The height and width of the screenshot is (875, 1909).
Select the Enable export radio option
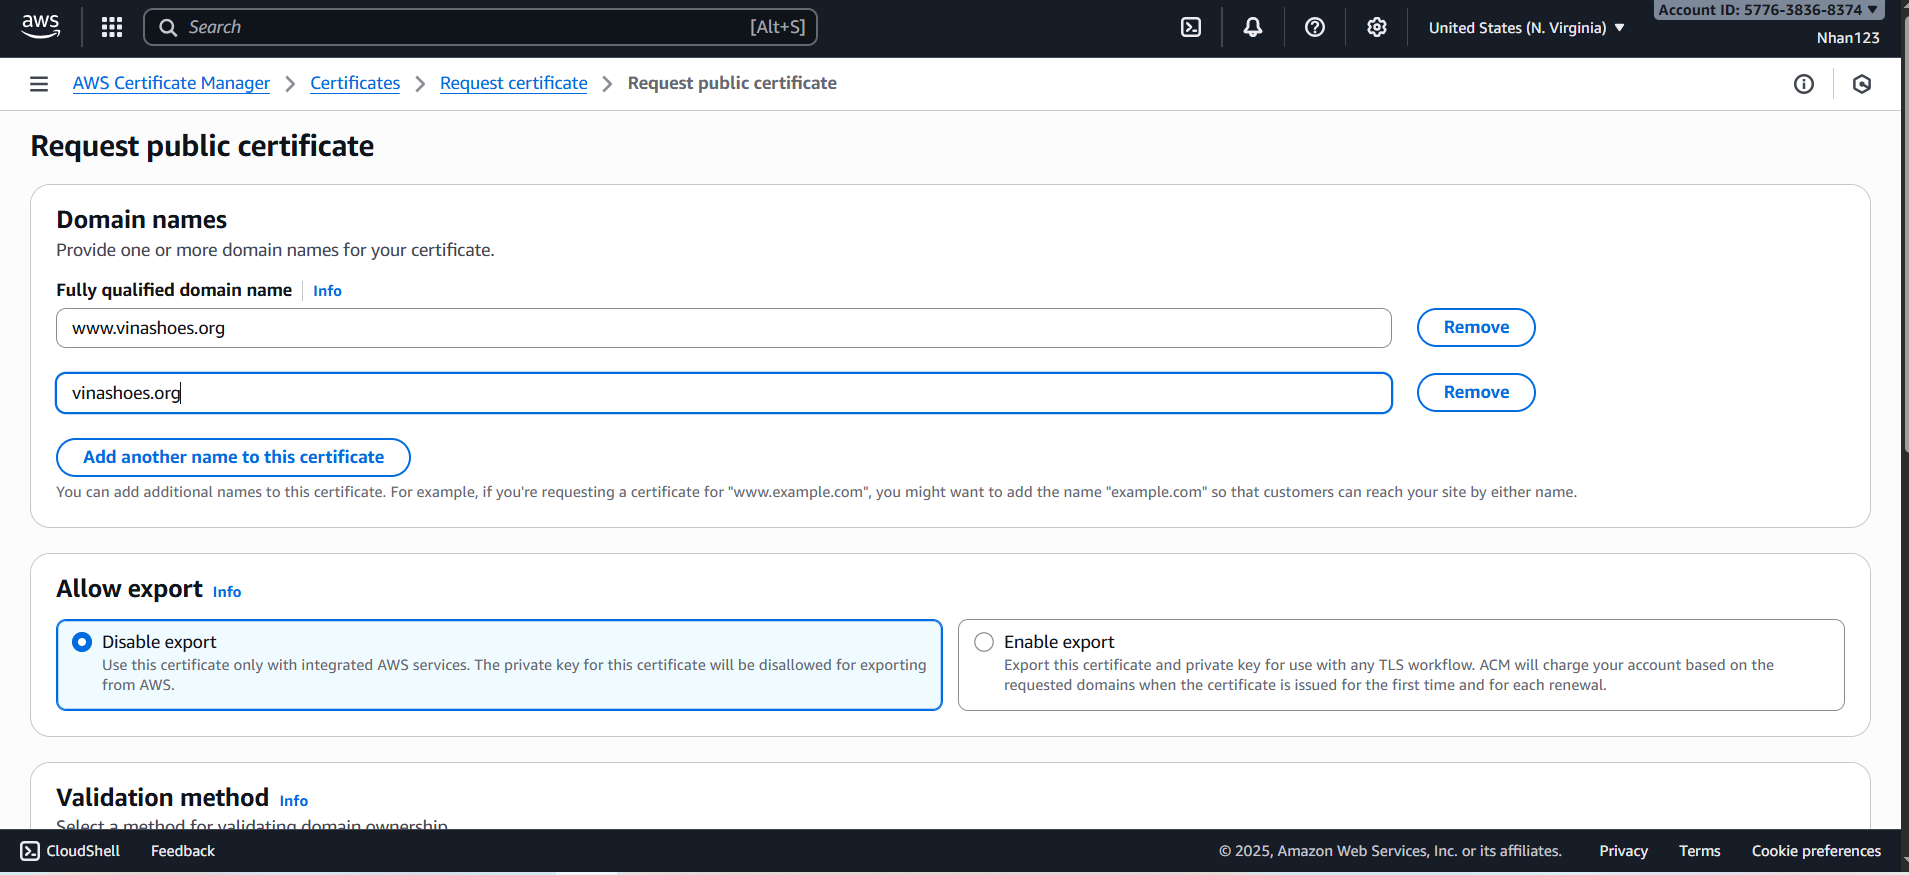pyautogui.click(x=984, y=642)
